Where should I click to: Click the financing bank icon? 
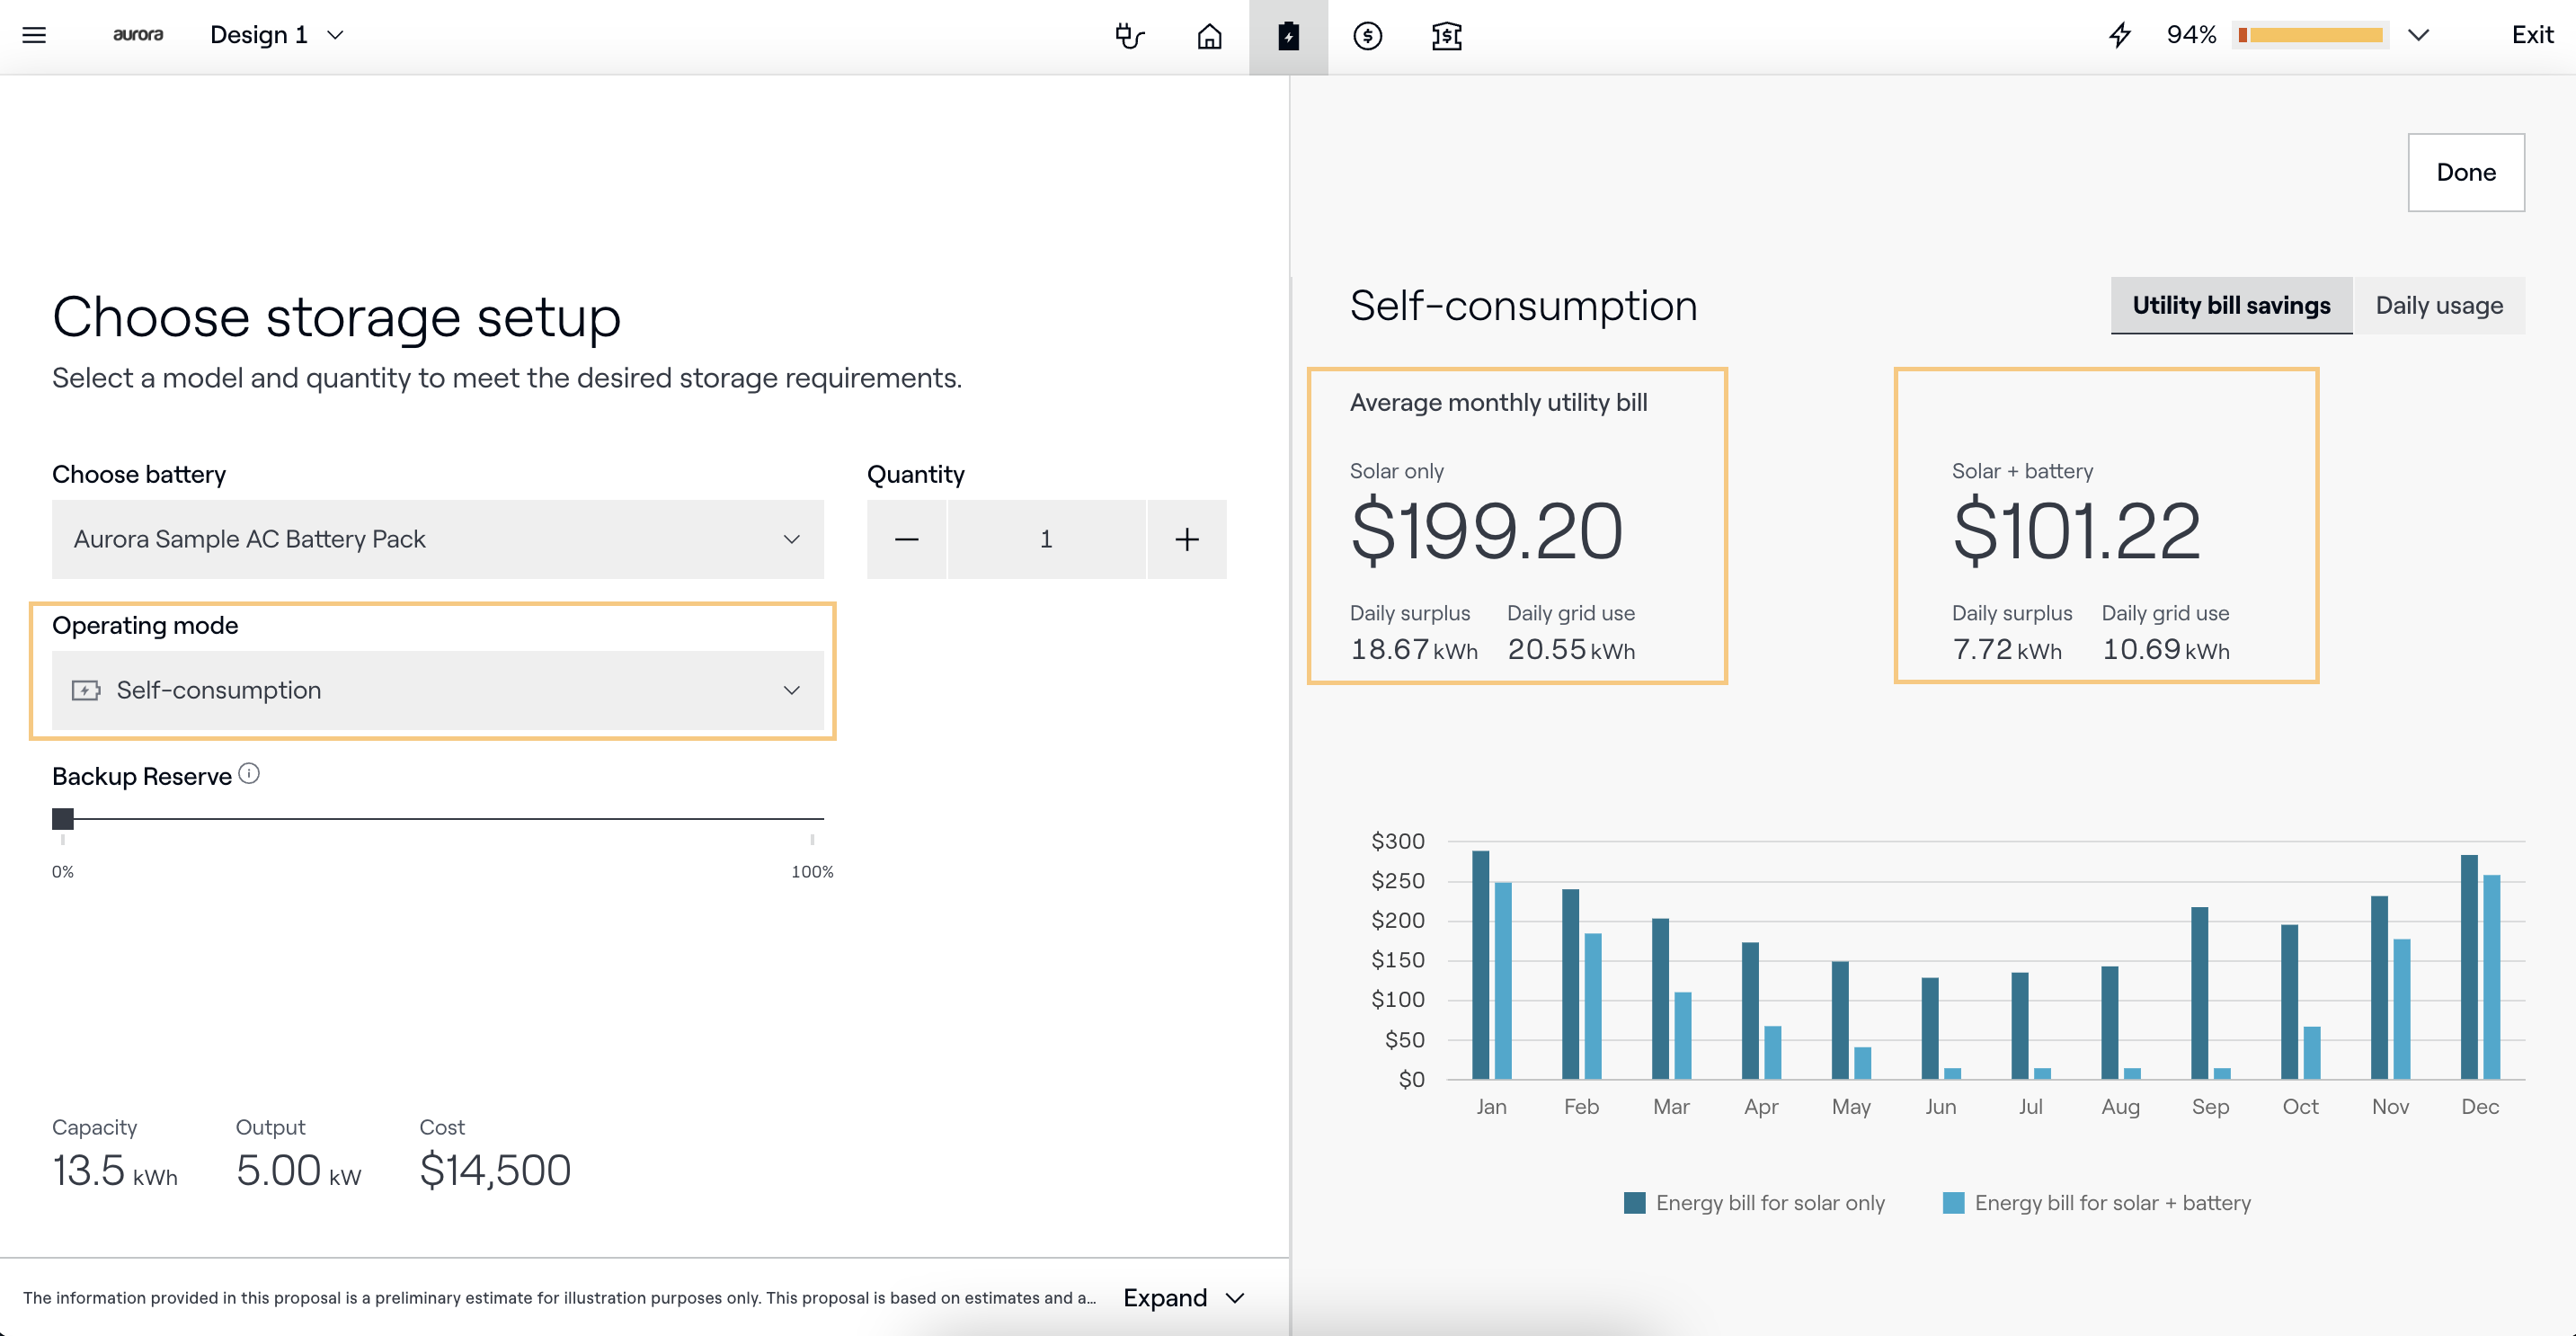pyautogui.click(x=1446, y=36)
